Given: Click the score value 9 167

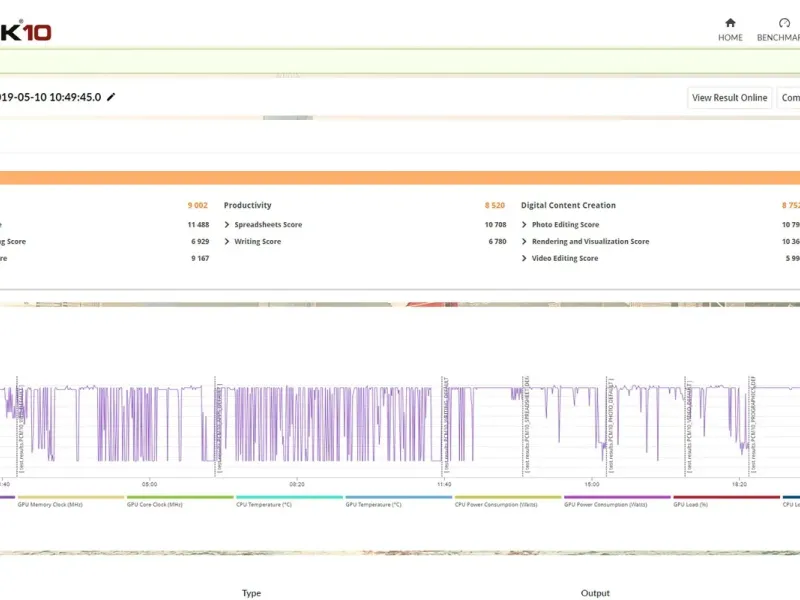Looking at the screenshot, I should (200, 258).
